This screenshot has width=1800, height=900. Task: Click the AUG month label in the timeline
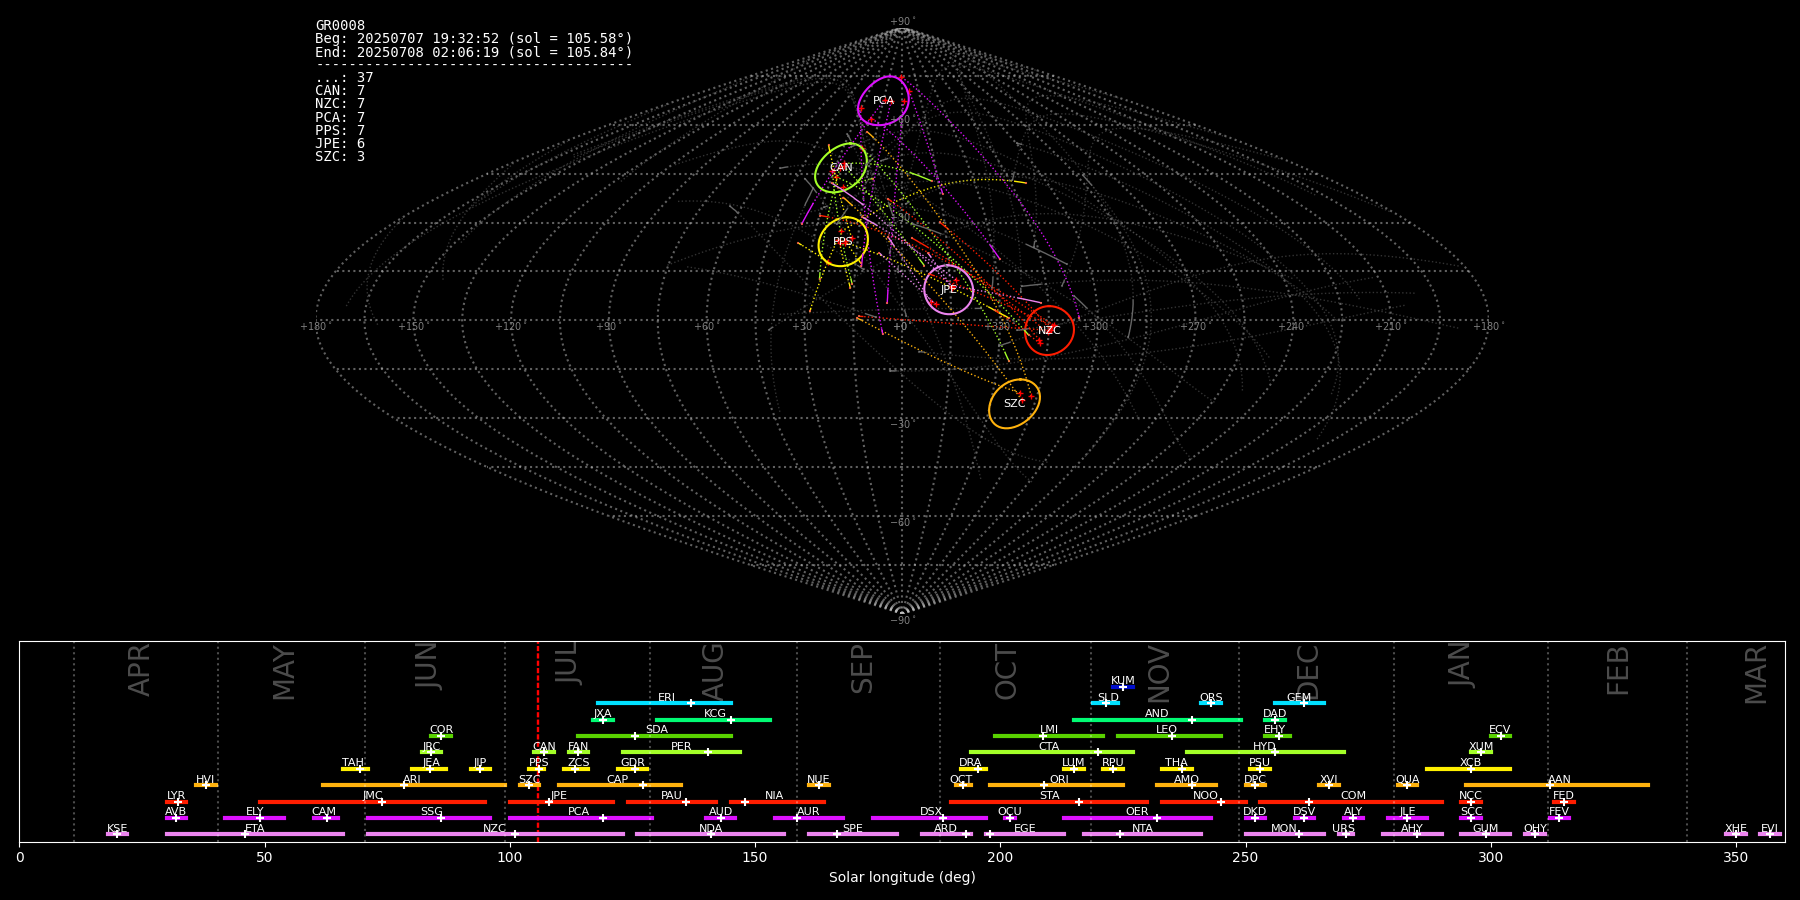pos(712,672)
